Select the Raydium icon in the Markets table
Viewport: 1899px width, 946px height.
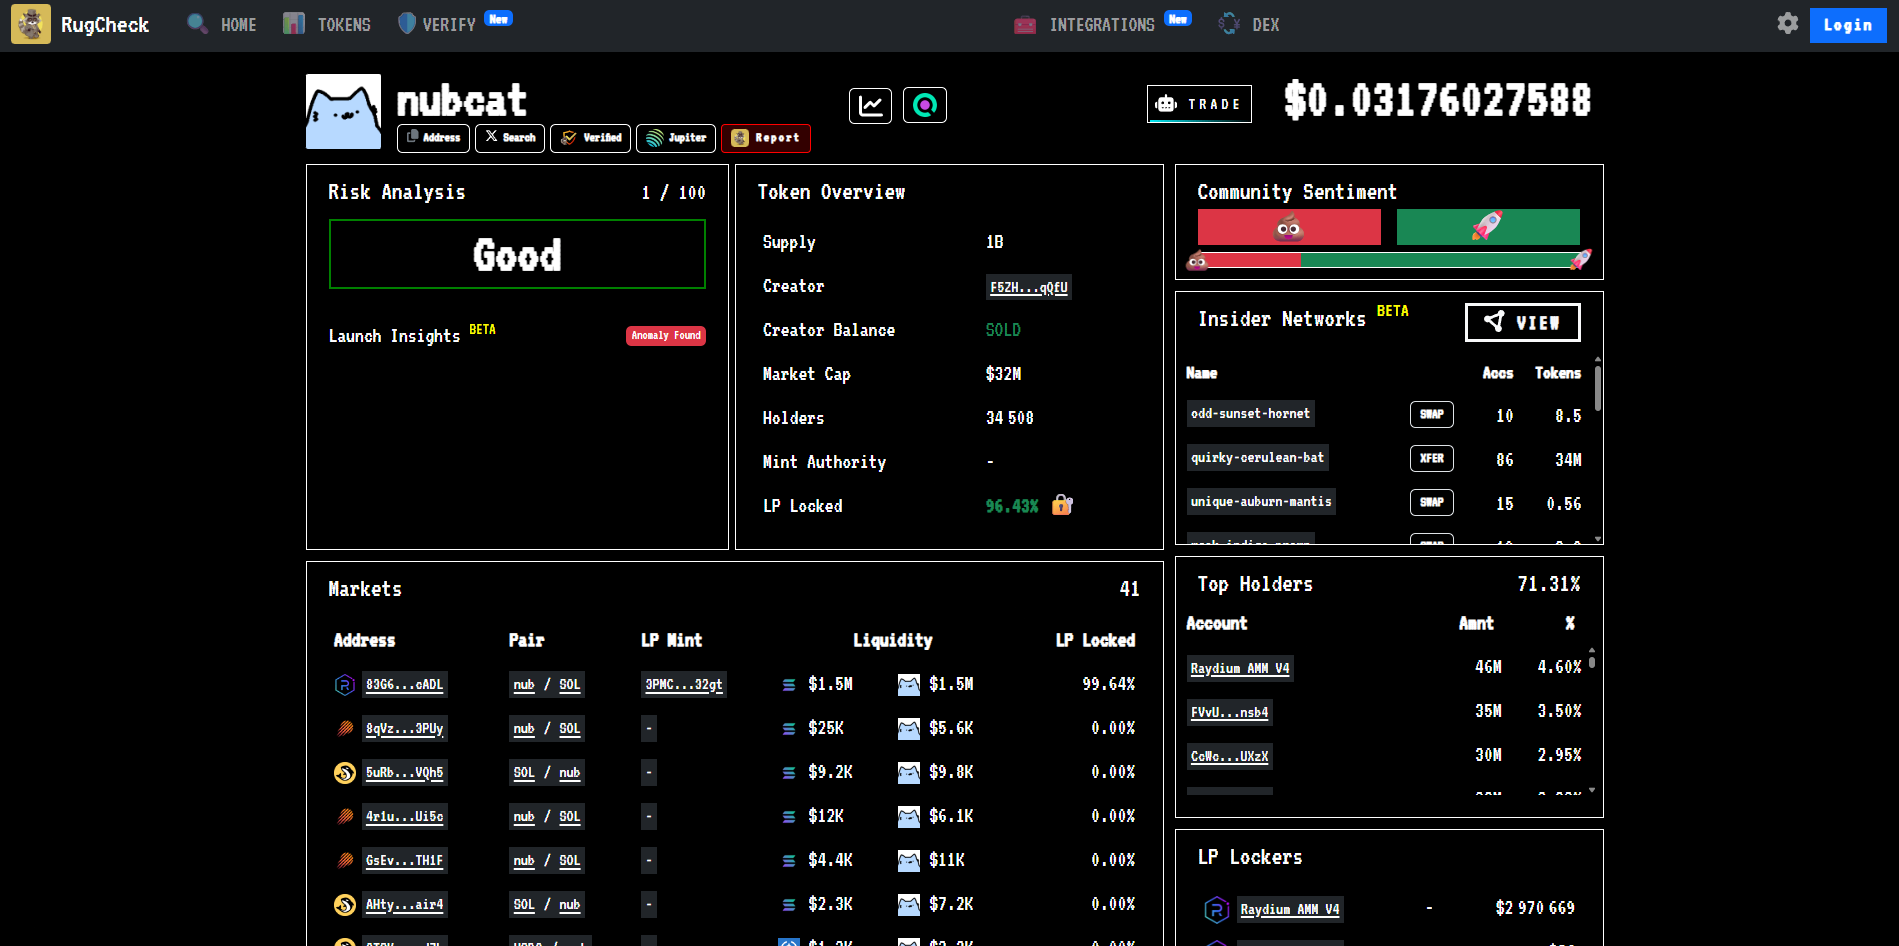[344, 685]
